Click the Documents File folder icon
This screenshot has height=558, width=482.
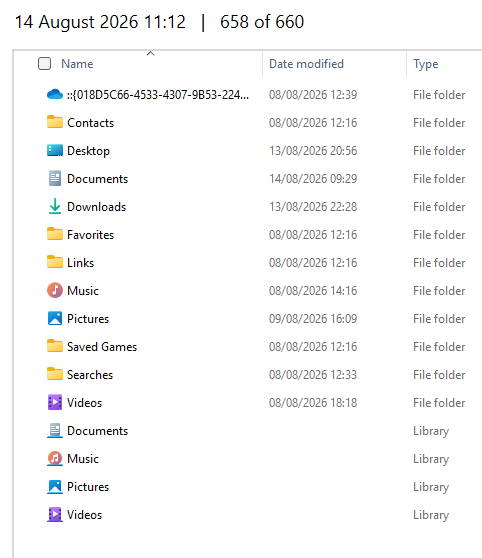click(x=55, y=179)
